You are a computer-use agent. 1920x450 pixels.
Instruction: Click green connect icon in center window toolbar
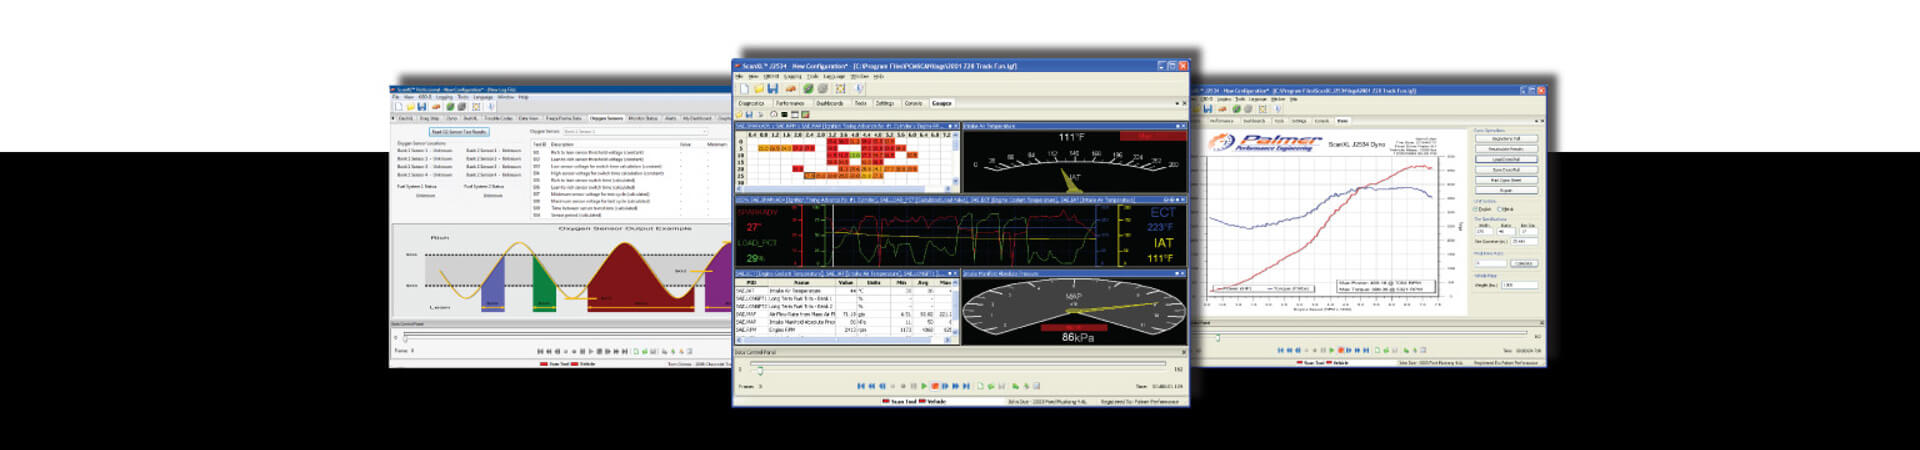coord(808,89)
